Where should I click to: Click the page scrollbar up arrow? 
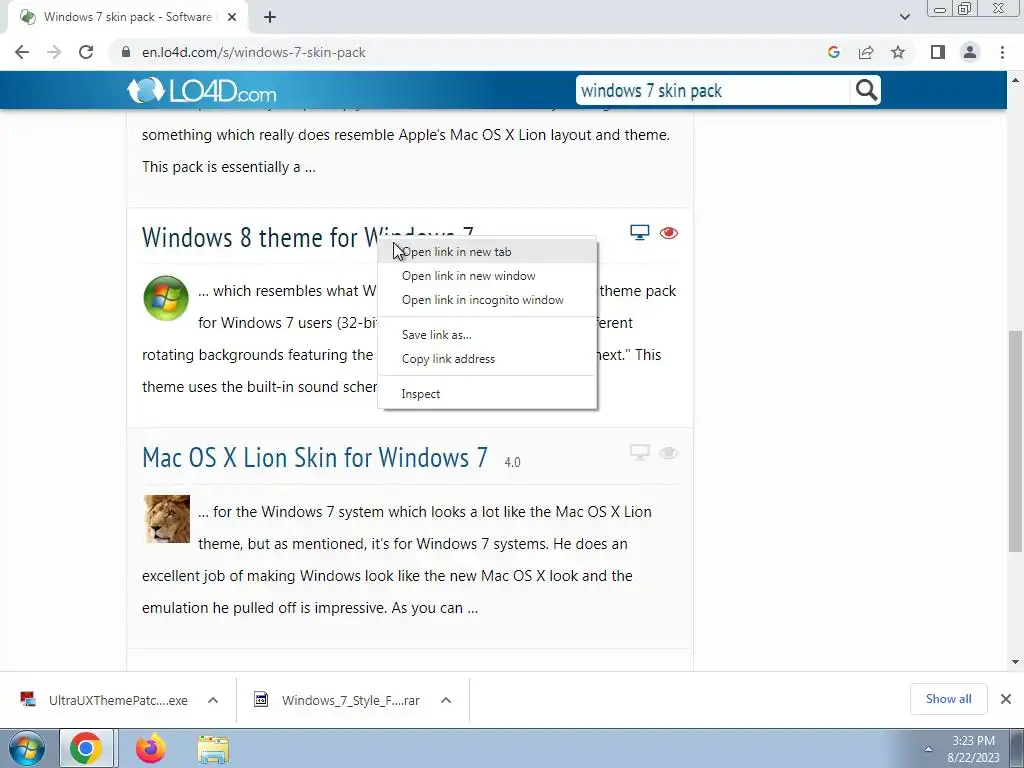click(1016, 80)
